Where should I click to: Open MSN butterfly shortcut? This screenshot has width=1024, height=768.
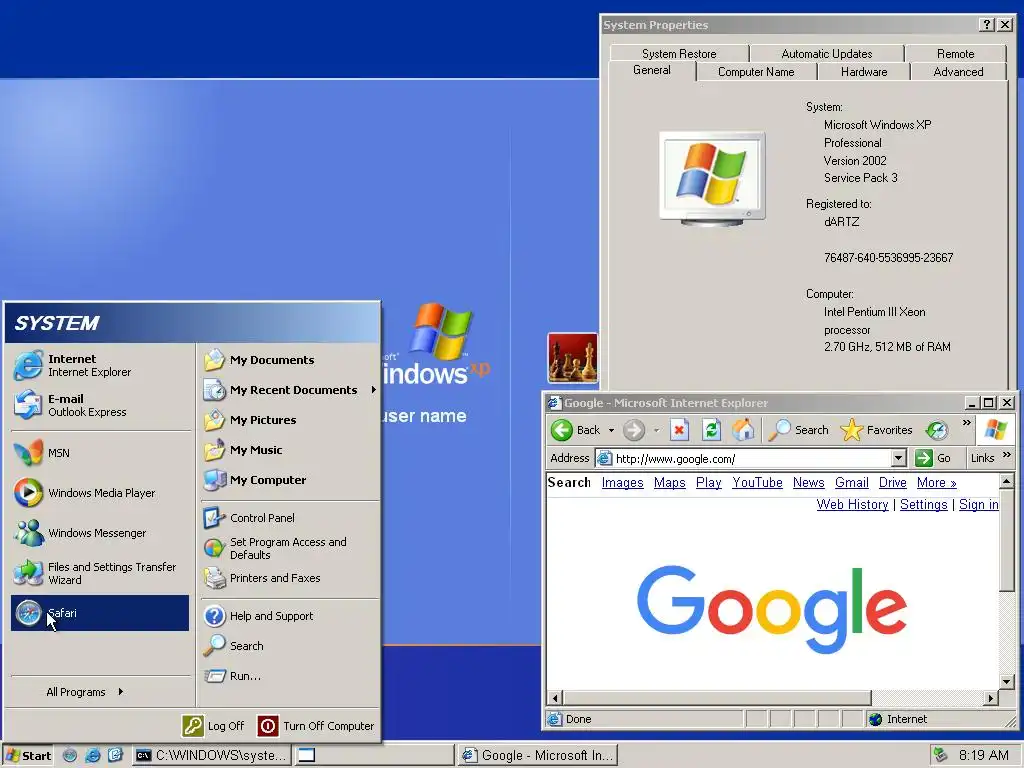pos(100,453)
